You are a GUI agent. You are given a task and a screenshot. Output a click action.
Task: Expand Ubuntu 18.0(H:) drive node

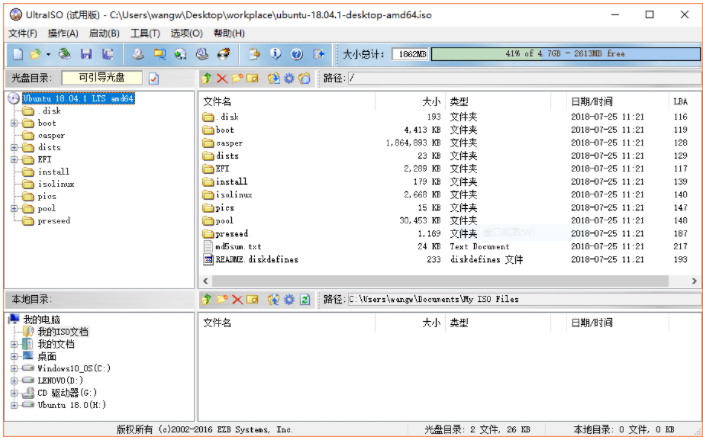(x=14, y=405)
